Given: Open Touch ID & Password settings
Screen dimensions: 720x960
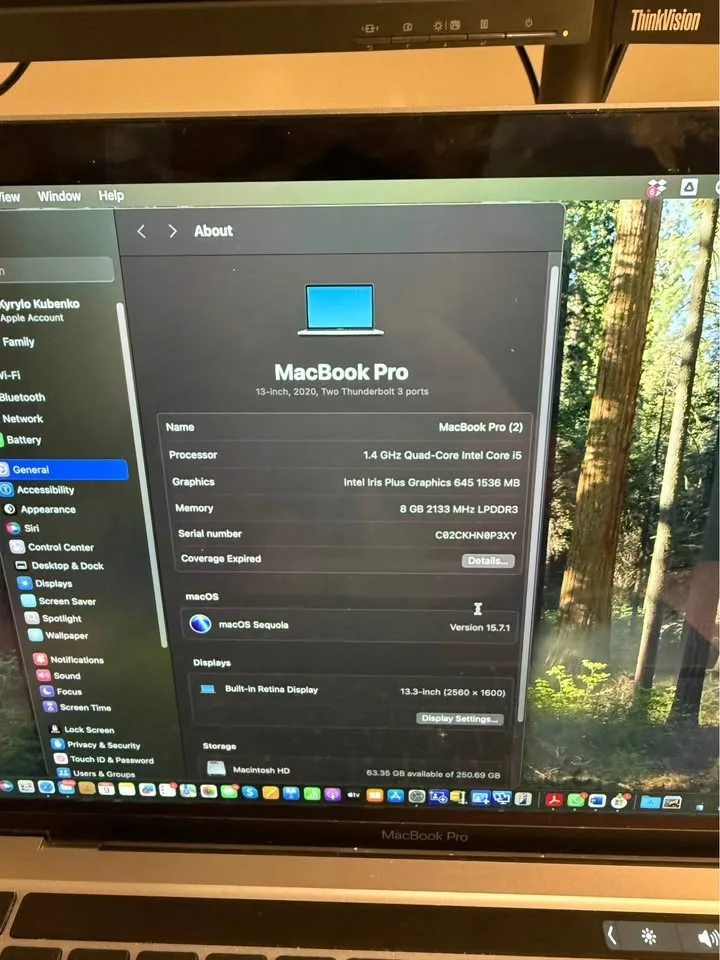Looking at the screenshot, I should pos(104,759).
